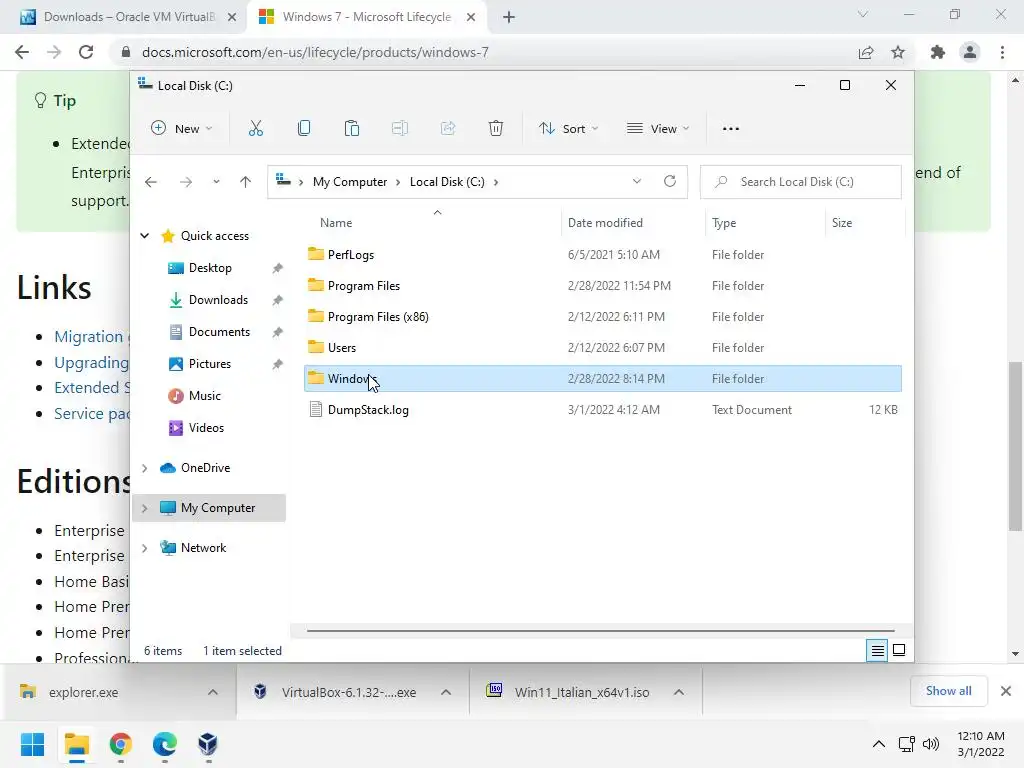Expand the Network tree node
The width and height of the screenshot is (1024, 768).
pos(144,548)
